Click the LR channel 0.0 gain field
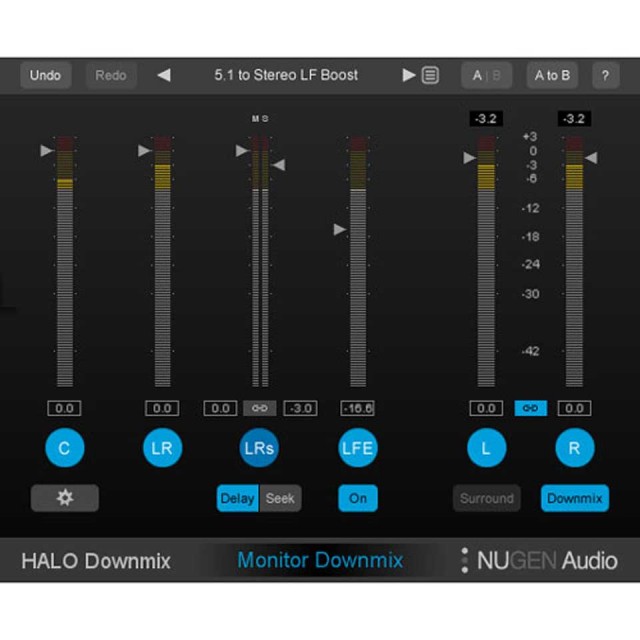Viewport: 640px width, 640px height. coord(162,408)
